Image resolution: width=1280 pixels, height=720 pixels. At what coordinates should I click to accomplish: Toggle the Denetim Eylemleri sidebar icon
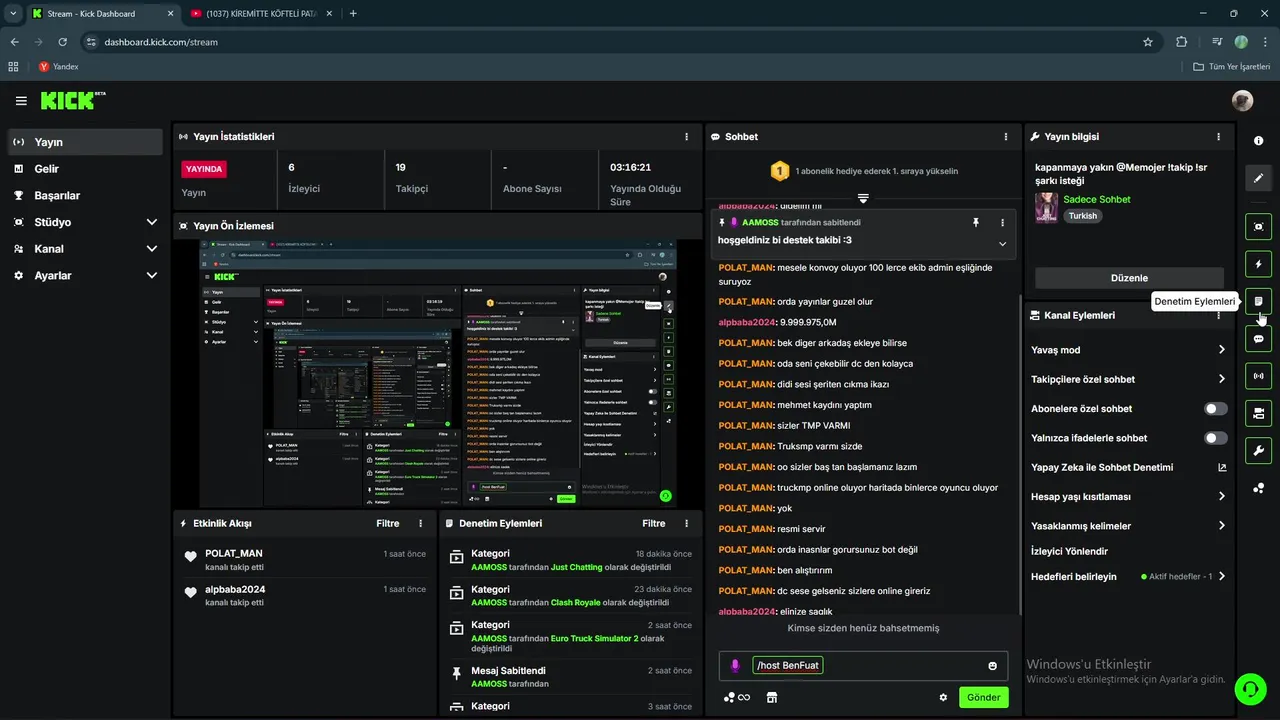click(1258, 301)
